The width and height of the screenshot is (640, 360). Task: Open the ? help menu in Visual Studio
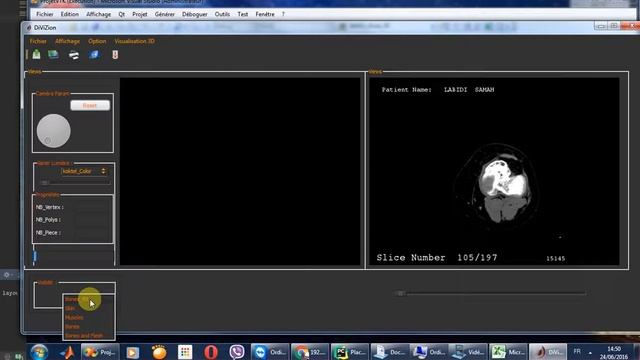pos(283,14)
